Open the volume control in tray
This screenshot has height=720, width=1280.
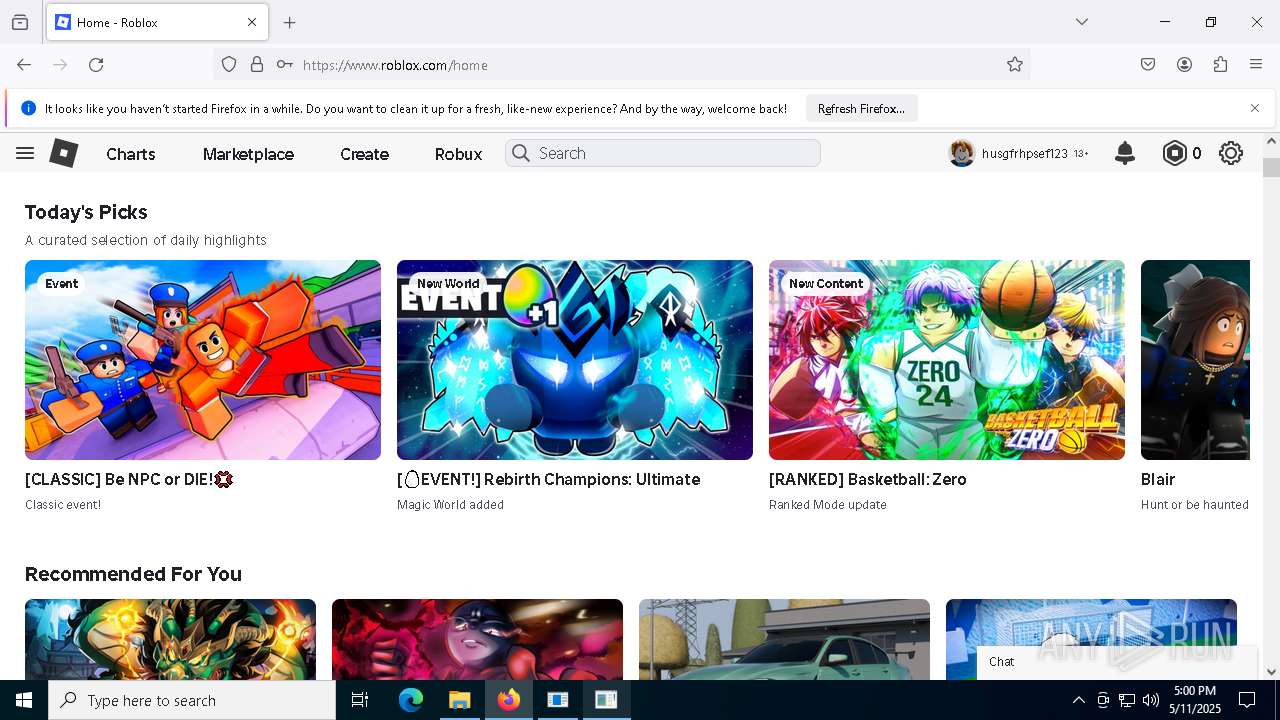(x=1151, y=700)
